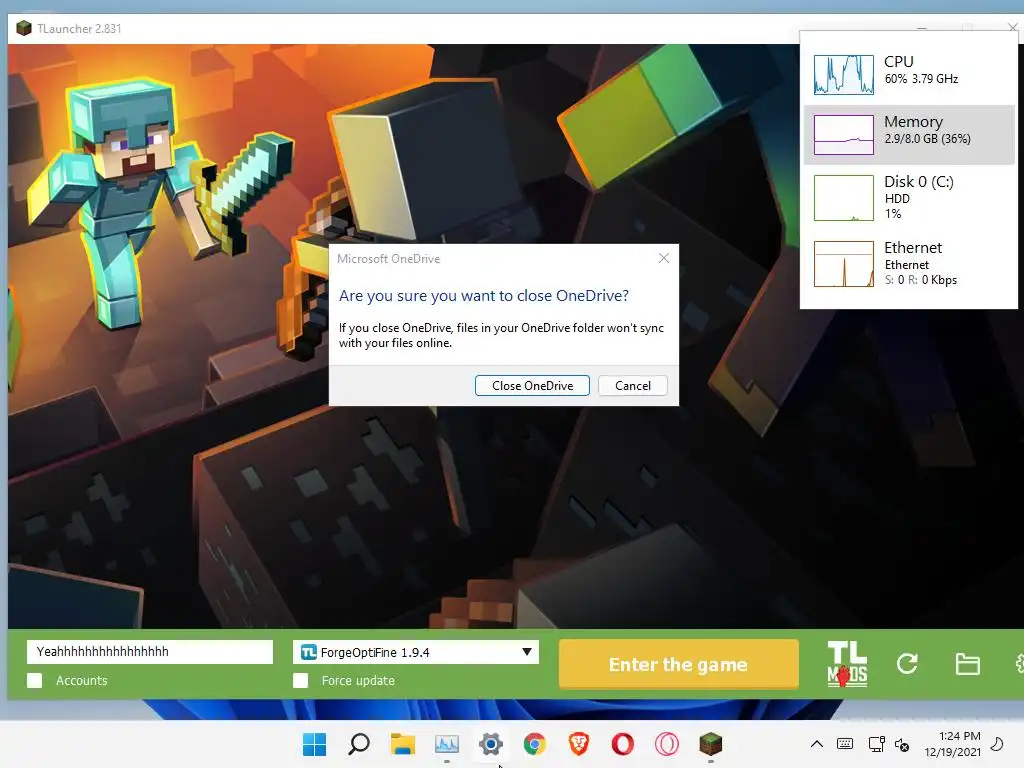Screen dimensions: 1024x768
Task: Launch Brave browser from taskbar
Action: (579, 744)
